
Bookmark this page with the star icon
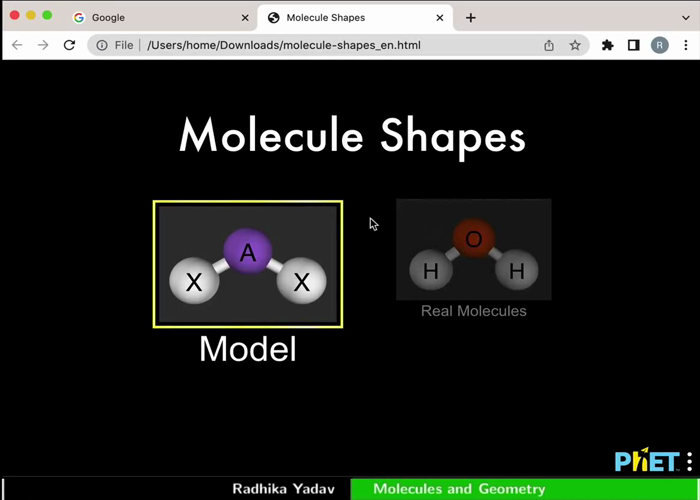pos(575,45)
